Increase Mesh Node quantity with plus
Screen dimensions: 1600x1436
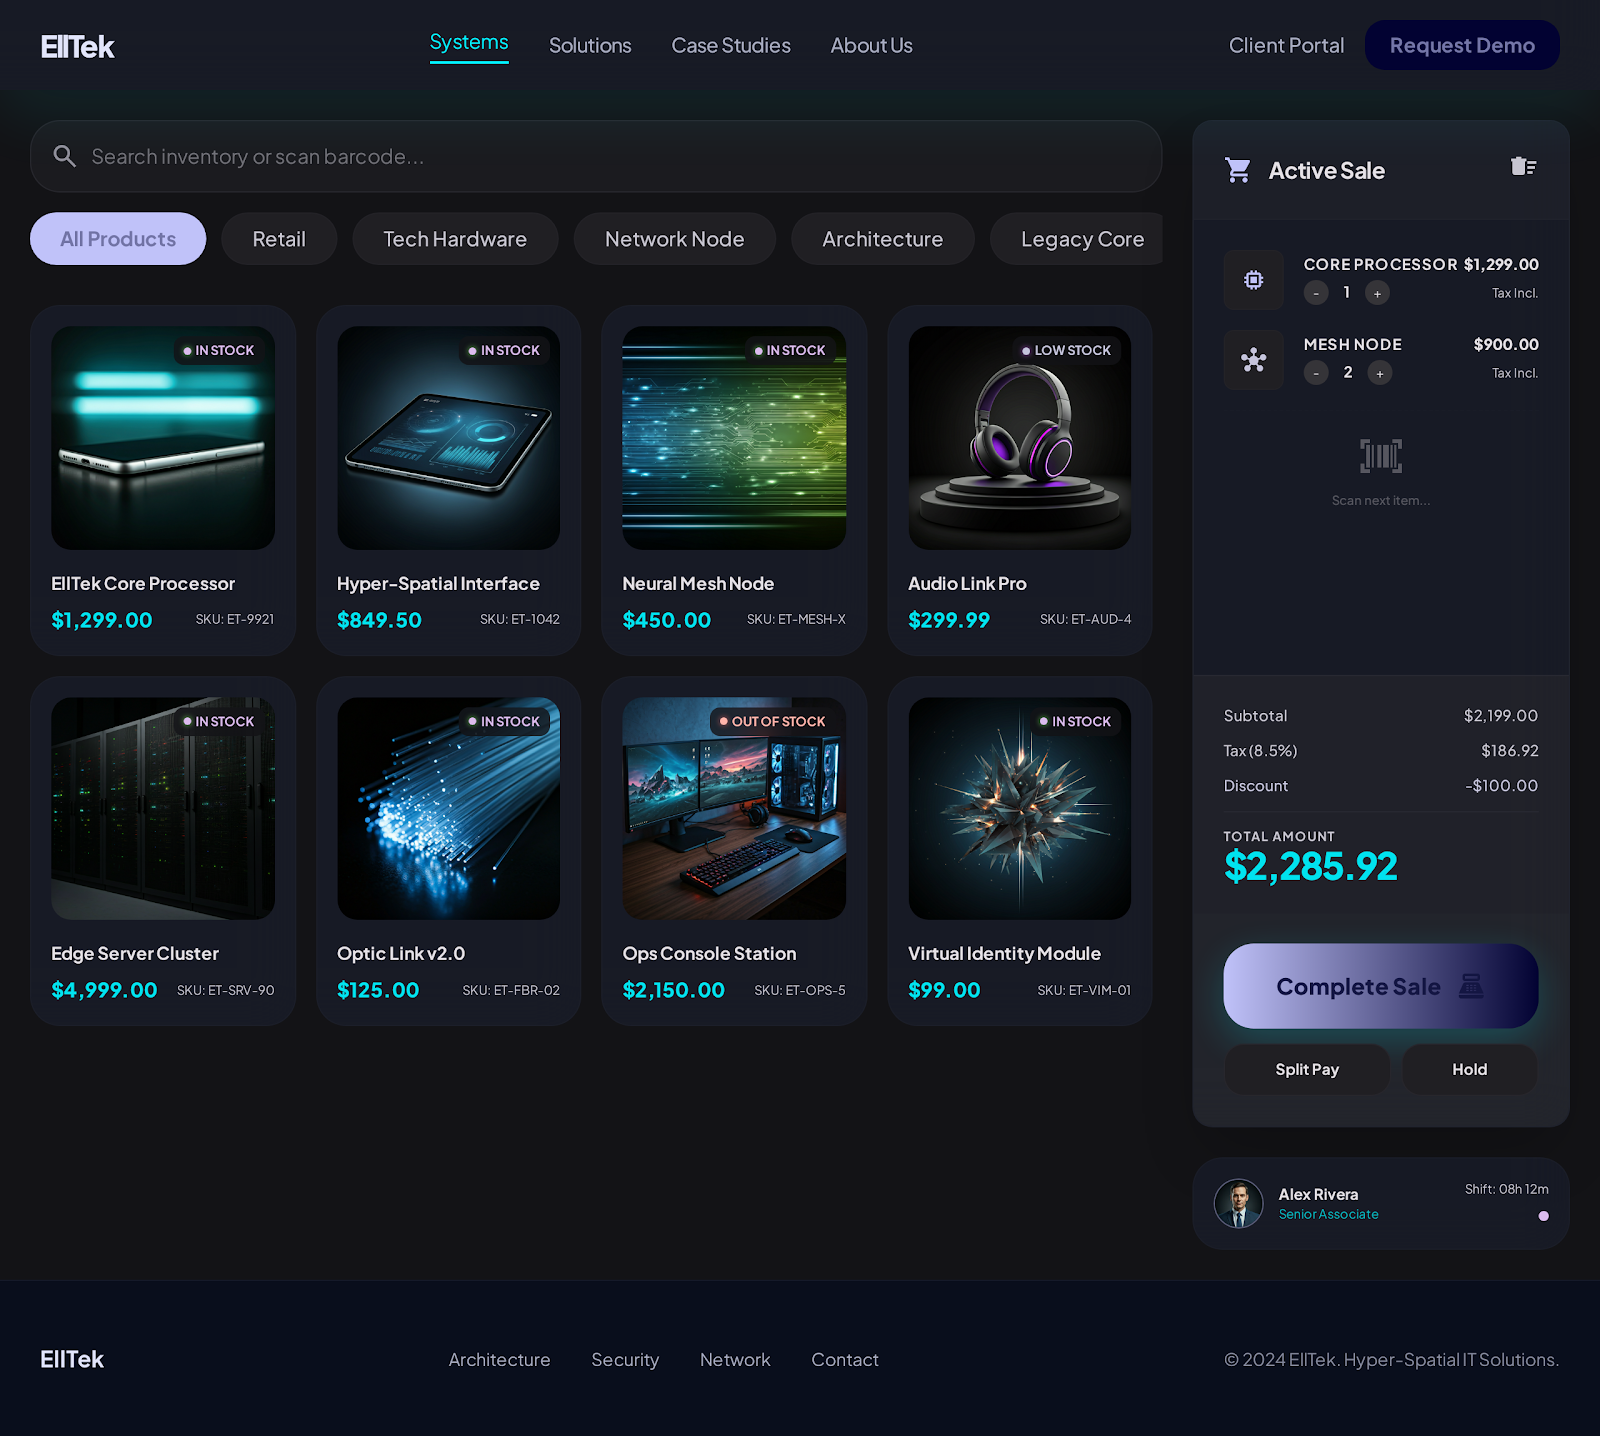pyautogui.click(x=1379, y=373)
